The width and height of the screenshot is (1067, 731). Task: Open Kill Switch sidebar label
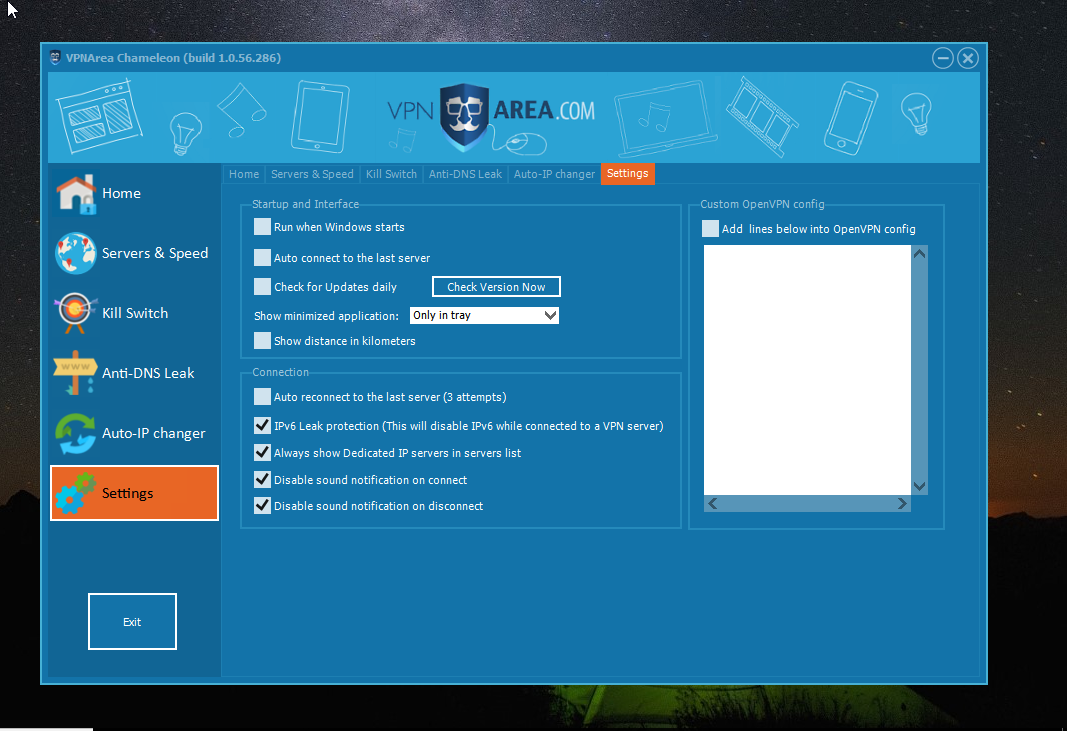(x=135, y=313)
